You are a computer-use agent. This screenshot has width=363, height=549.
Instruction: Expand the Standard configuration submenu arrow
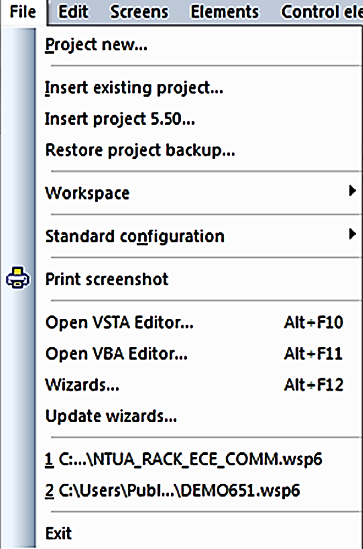coord(352,234)
